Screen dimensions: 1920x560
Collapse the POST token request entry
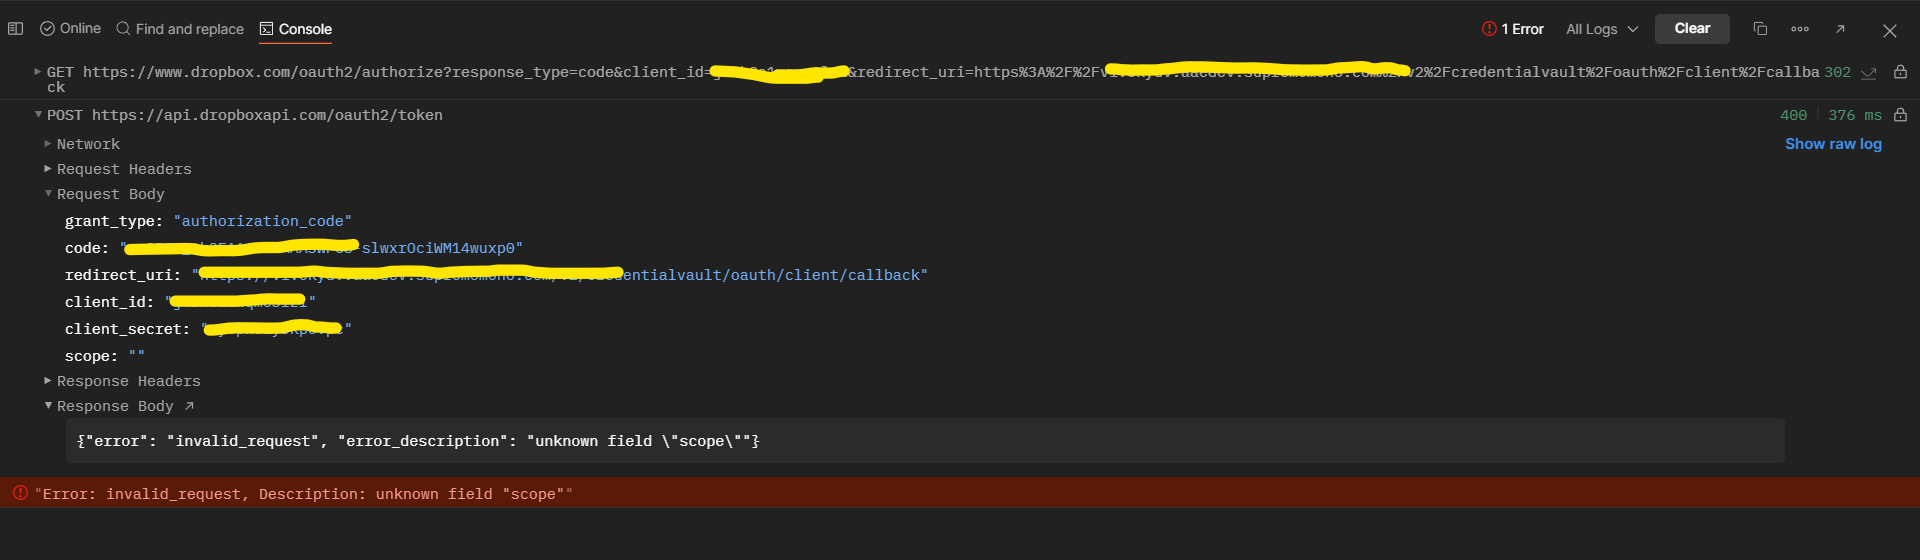pyautogui.click(x=38, y=115)
